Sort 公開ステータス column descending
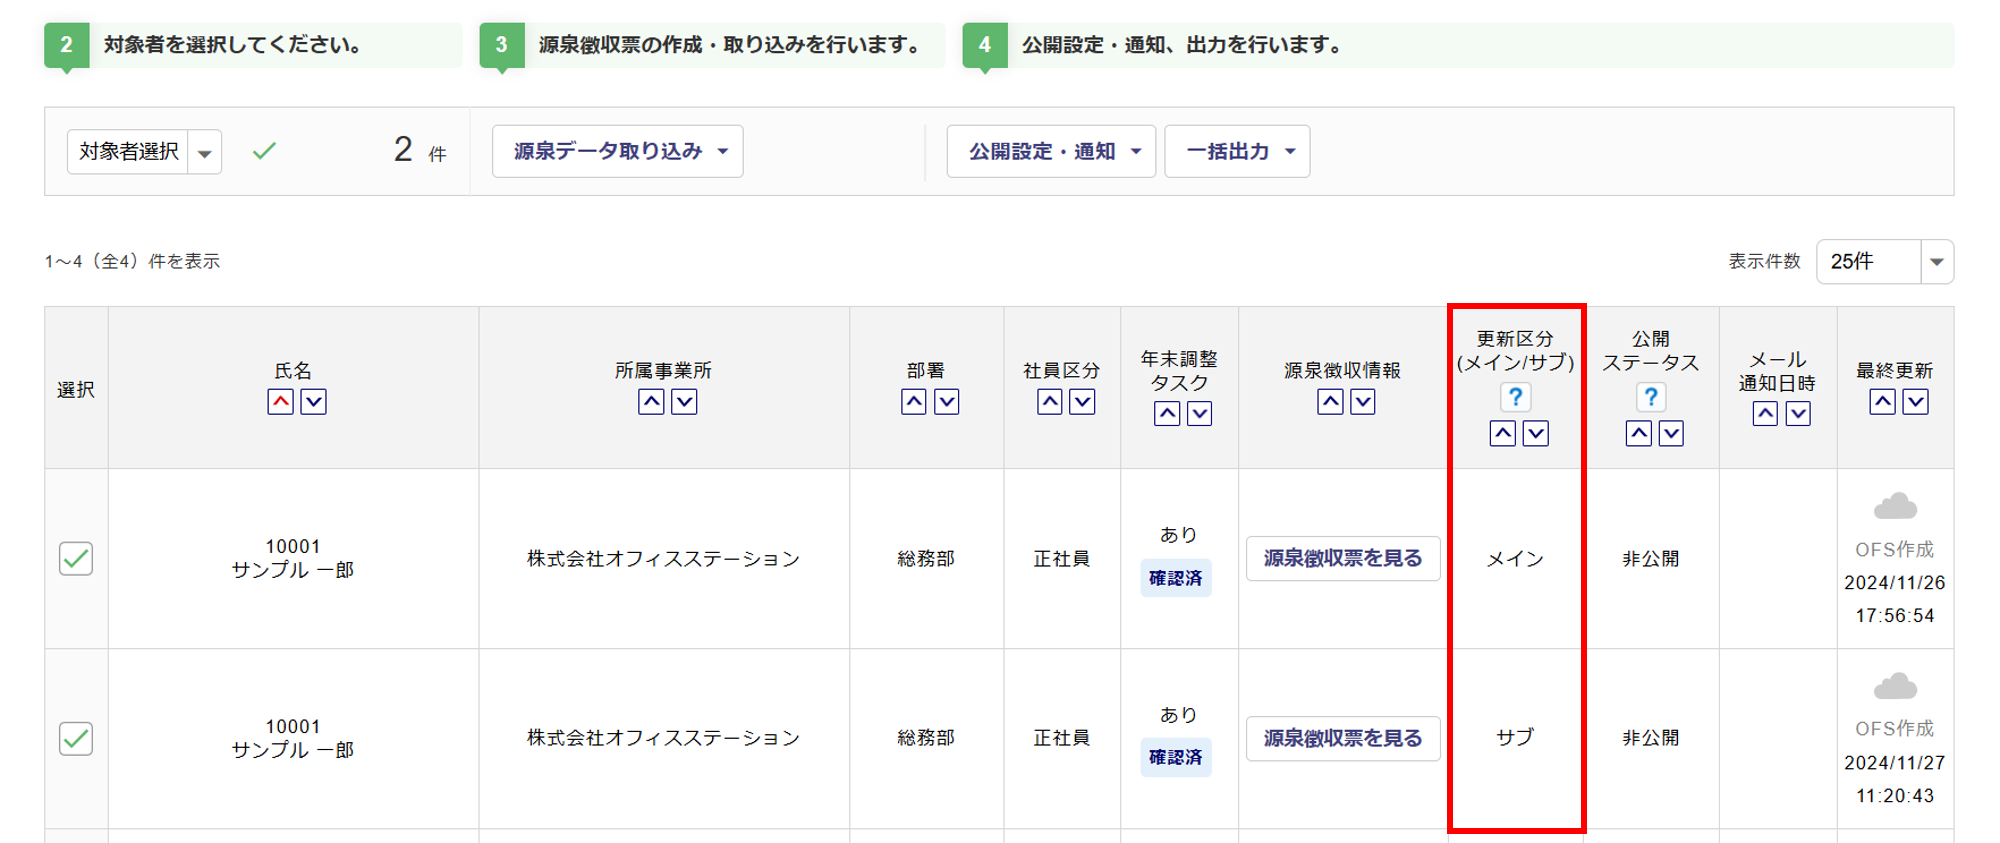The height and width of the screenshot is (843, 2000). coord(1671,433)
